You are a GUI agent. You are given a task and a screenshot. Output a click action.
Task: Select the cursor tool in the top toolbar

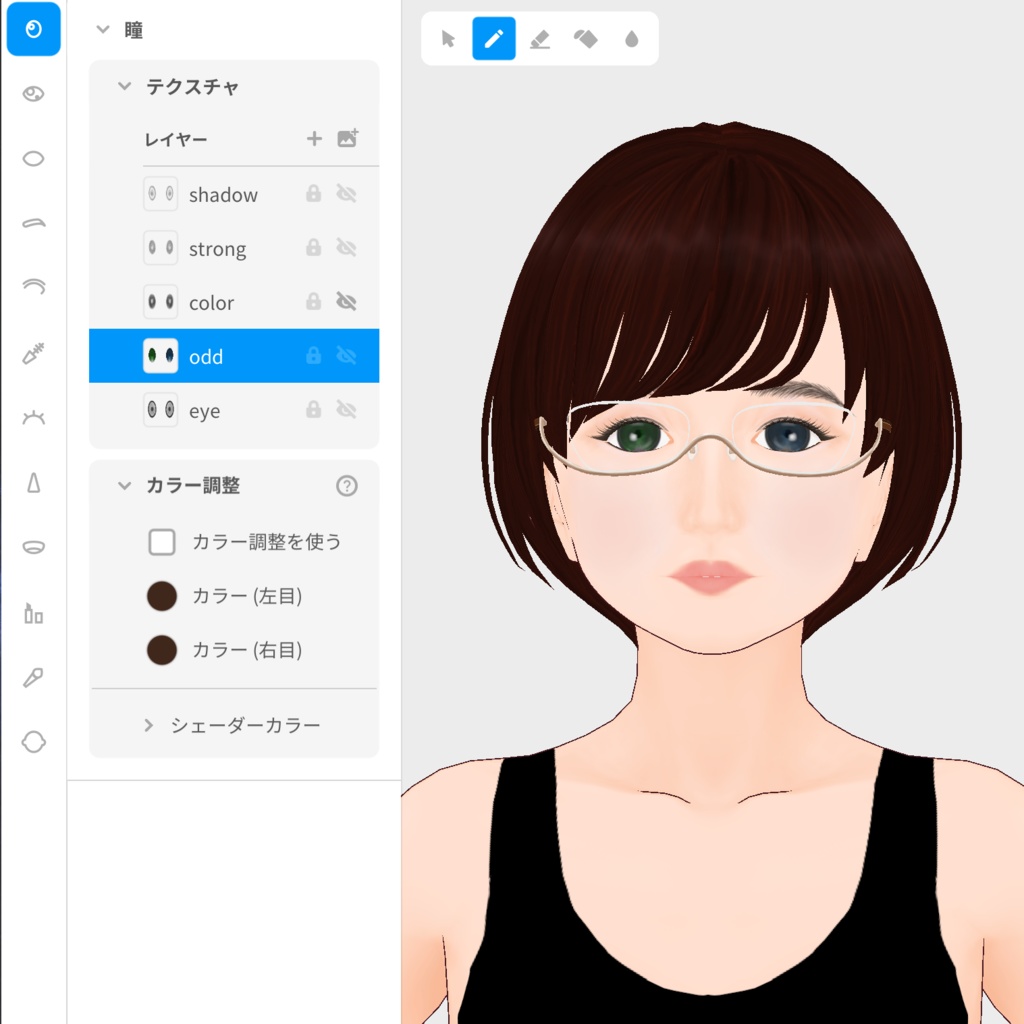447,39
